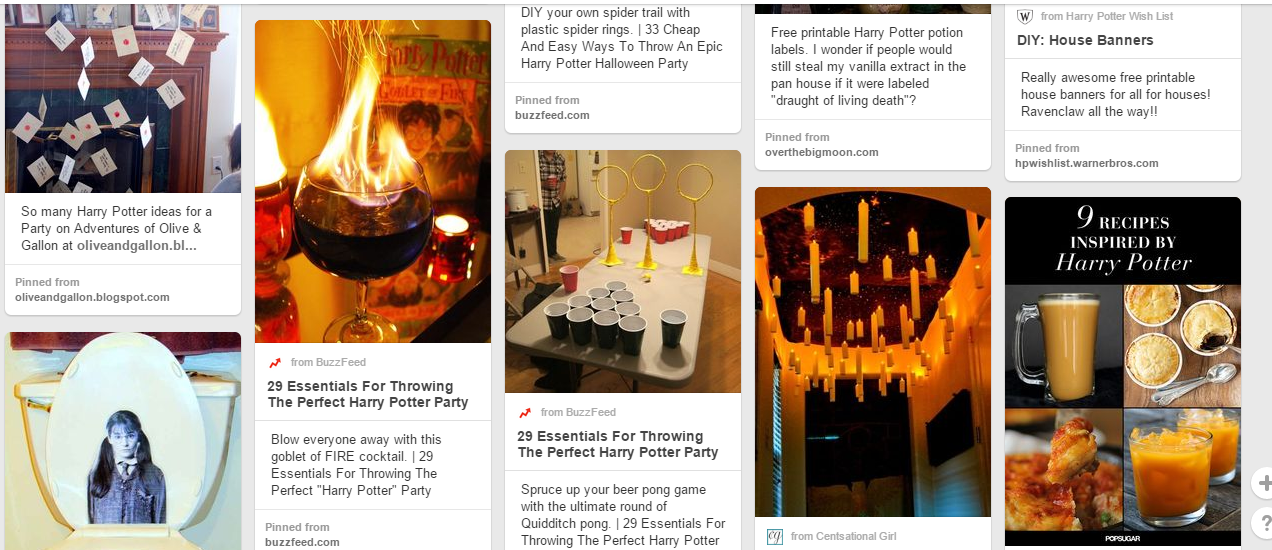Viewport: 1272px width, 550px height.
Task: Visit buzzfeed.com link under spider rings description
Action: pyautogui.click(x=552, y=115)
